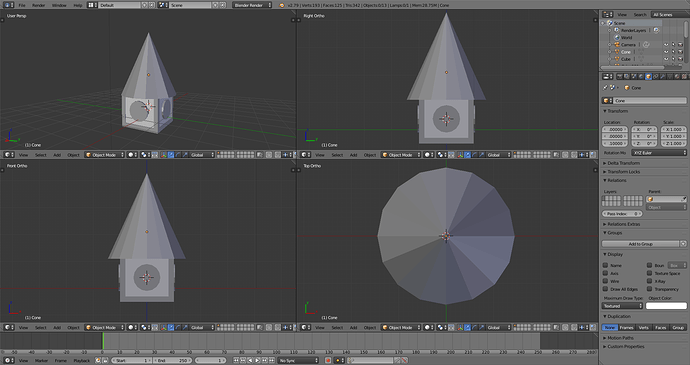Click the Cone object icon in outliner
690x365 pixels.
coord(617,52)
